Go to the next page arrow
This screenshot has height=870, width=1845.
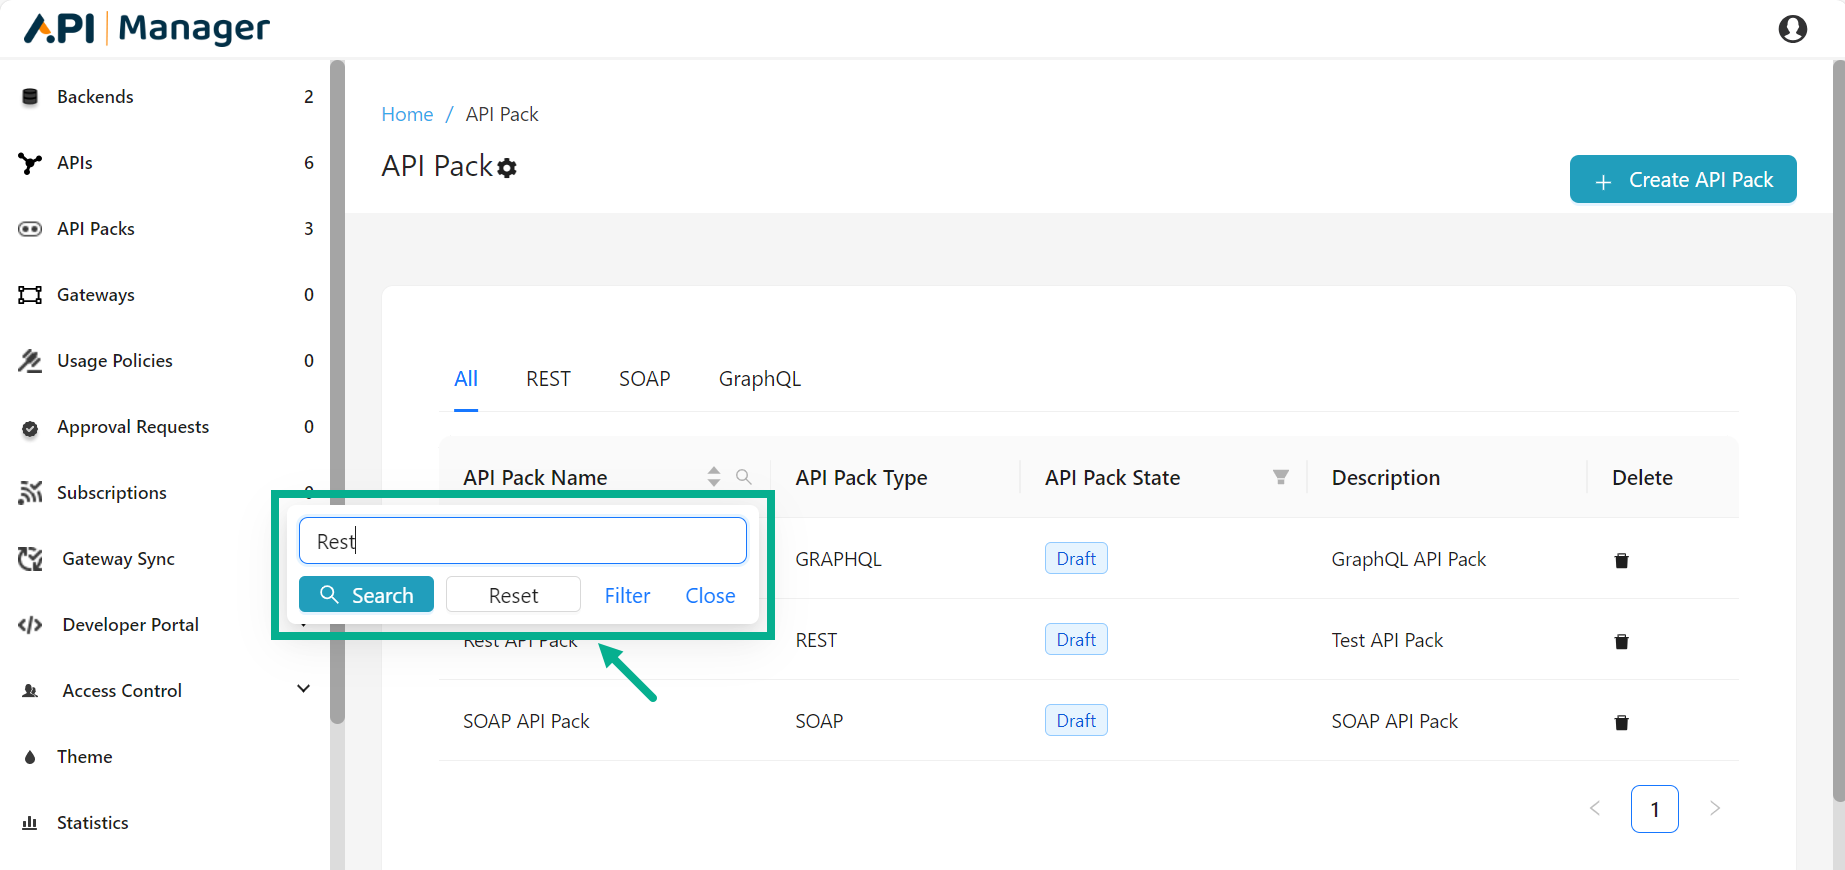[x=1714, y=809]
